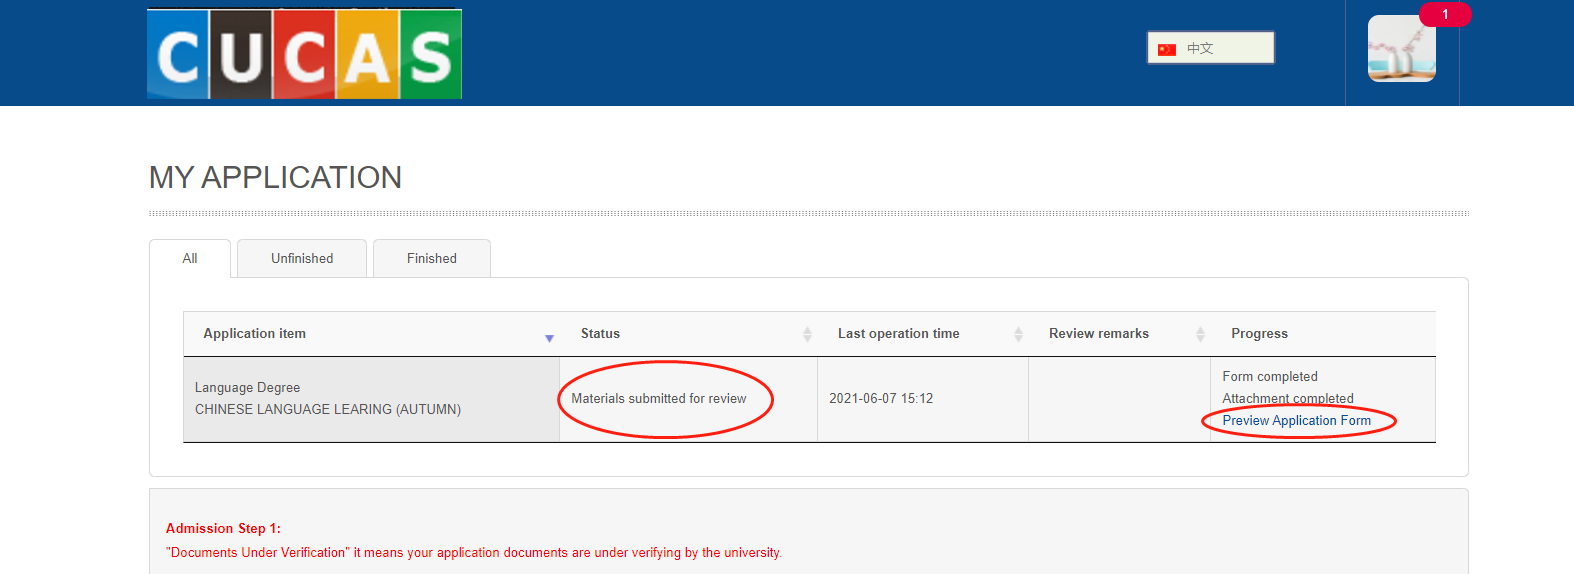Sort by Application item using blue arrow
This screenshot has width=1574, height=574.
point(549,338)
